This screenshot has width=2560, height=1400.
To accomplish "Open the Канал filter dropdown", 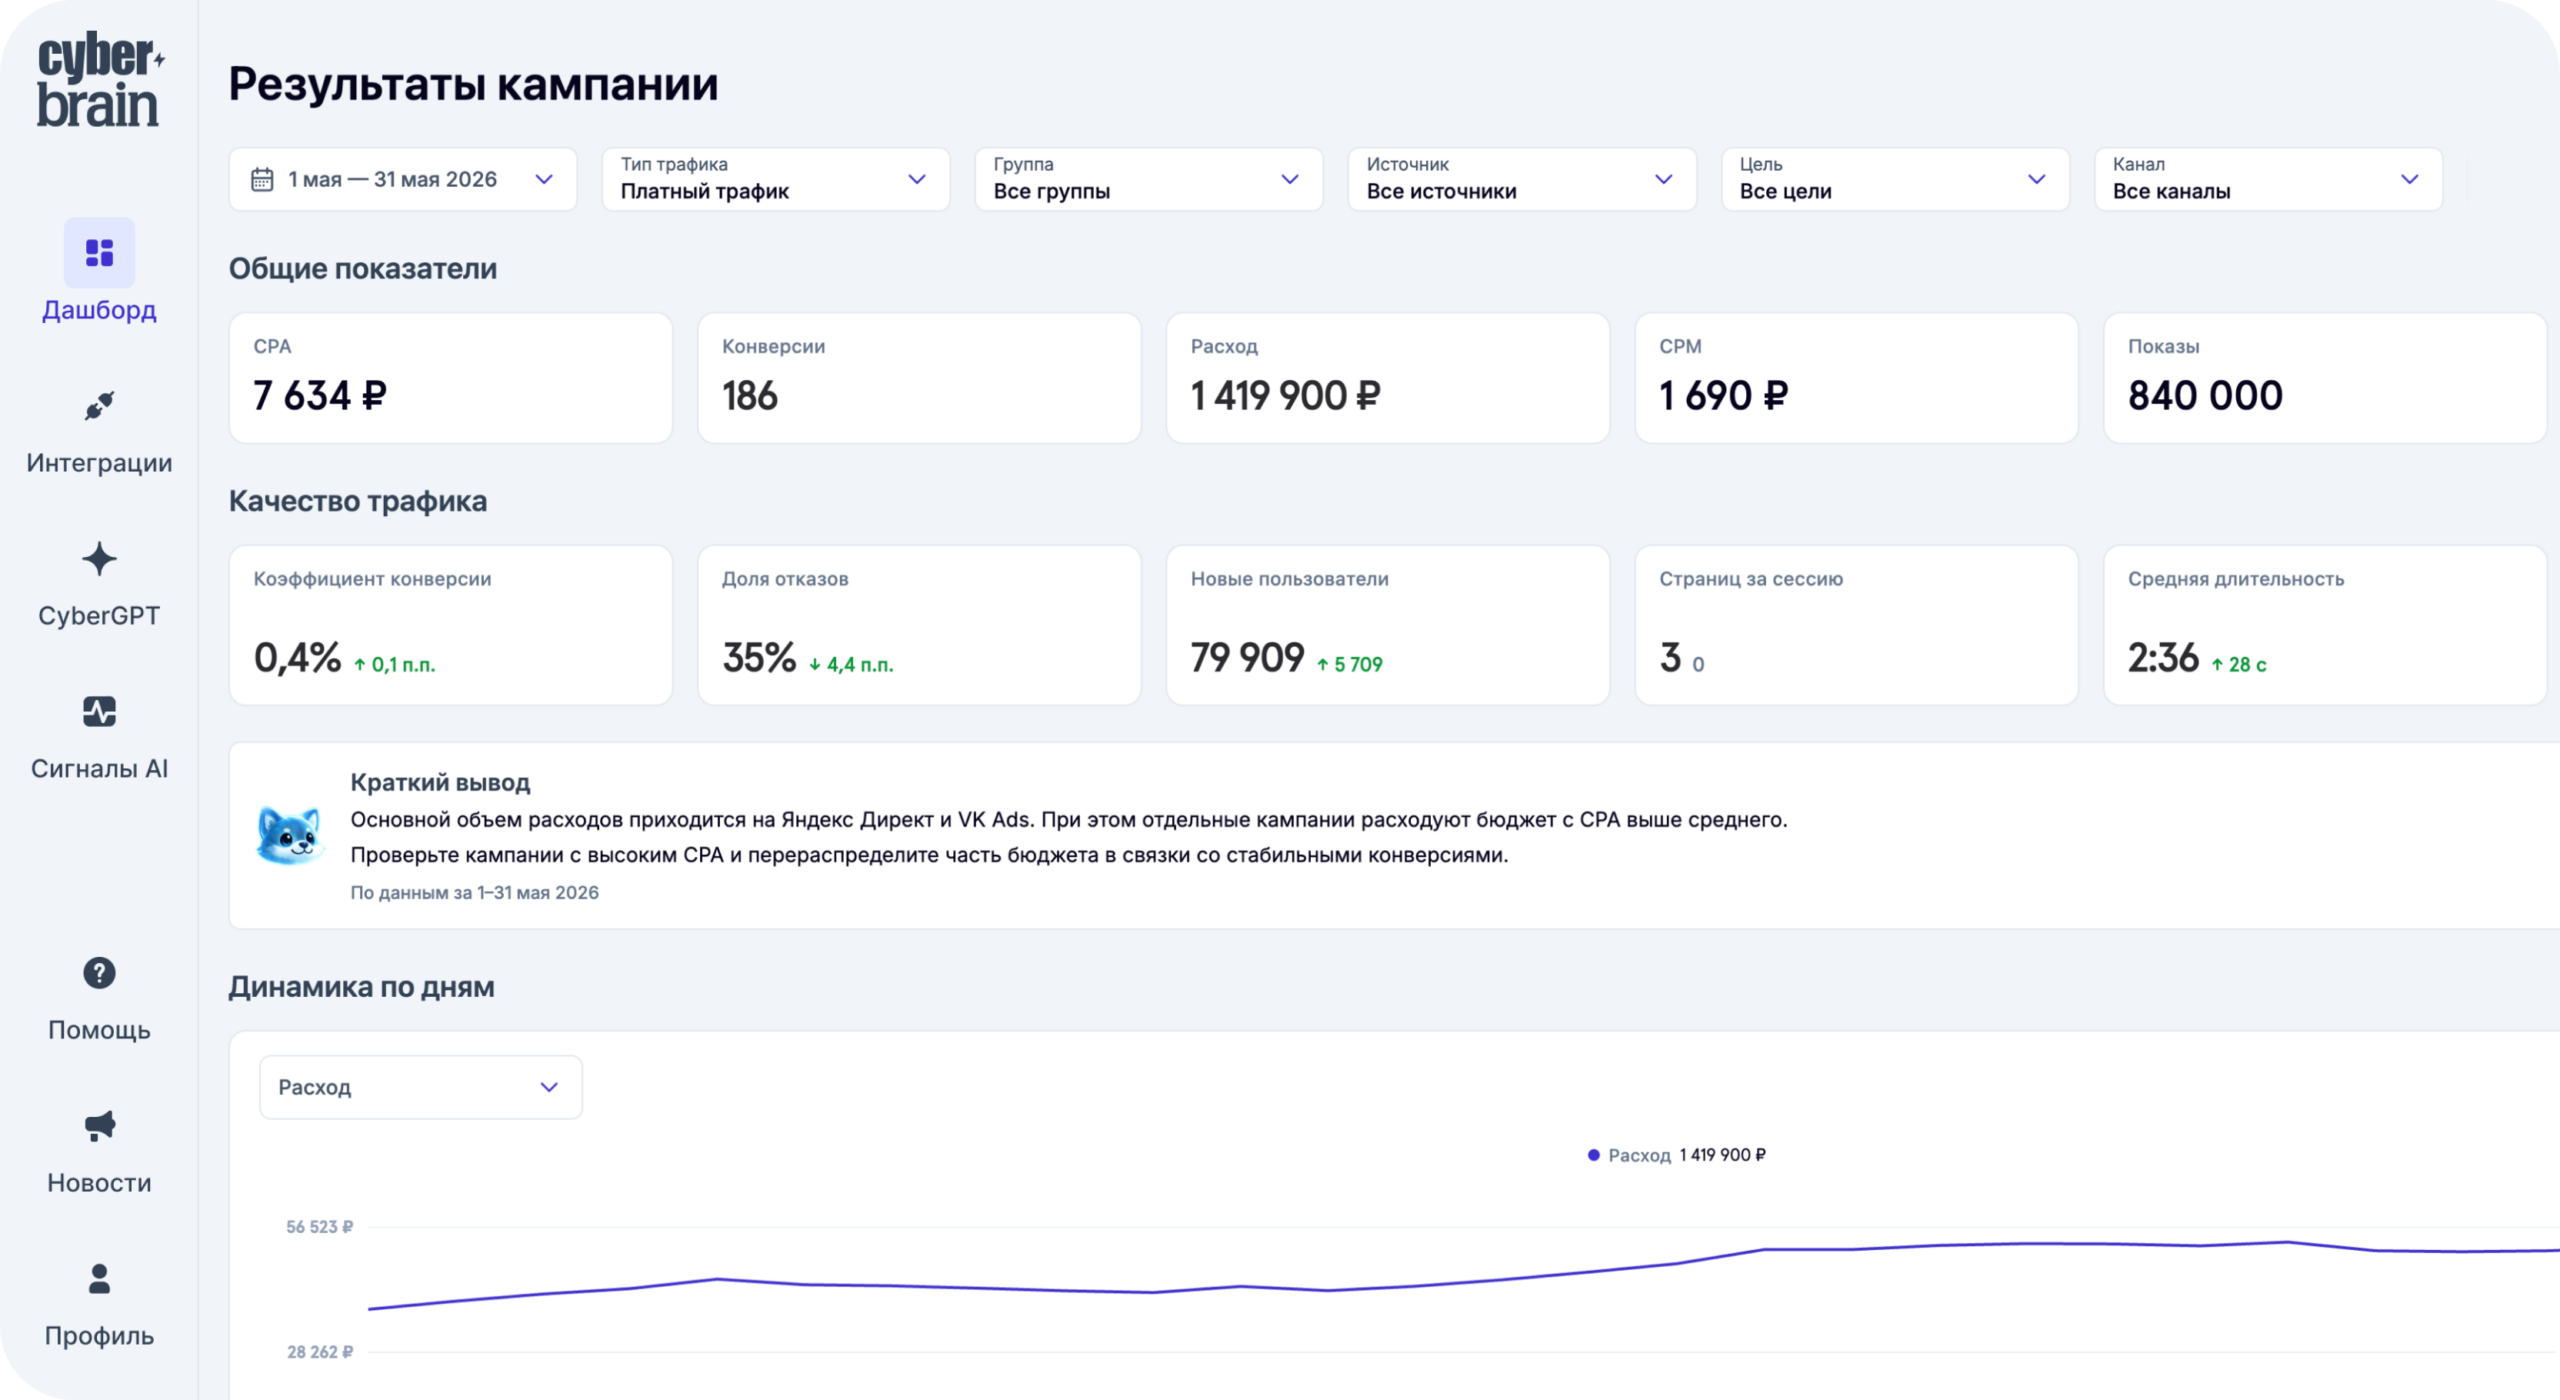I will [x=2268, y=179].
